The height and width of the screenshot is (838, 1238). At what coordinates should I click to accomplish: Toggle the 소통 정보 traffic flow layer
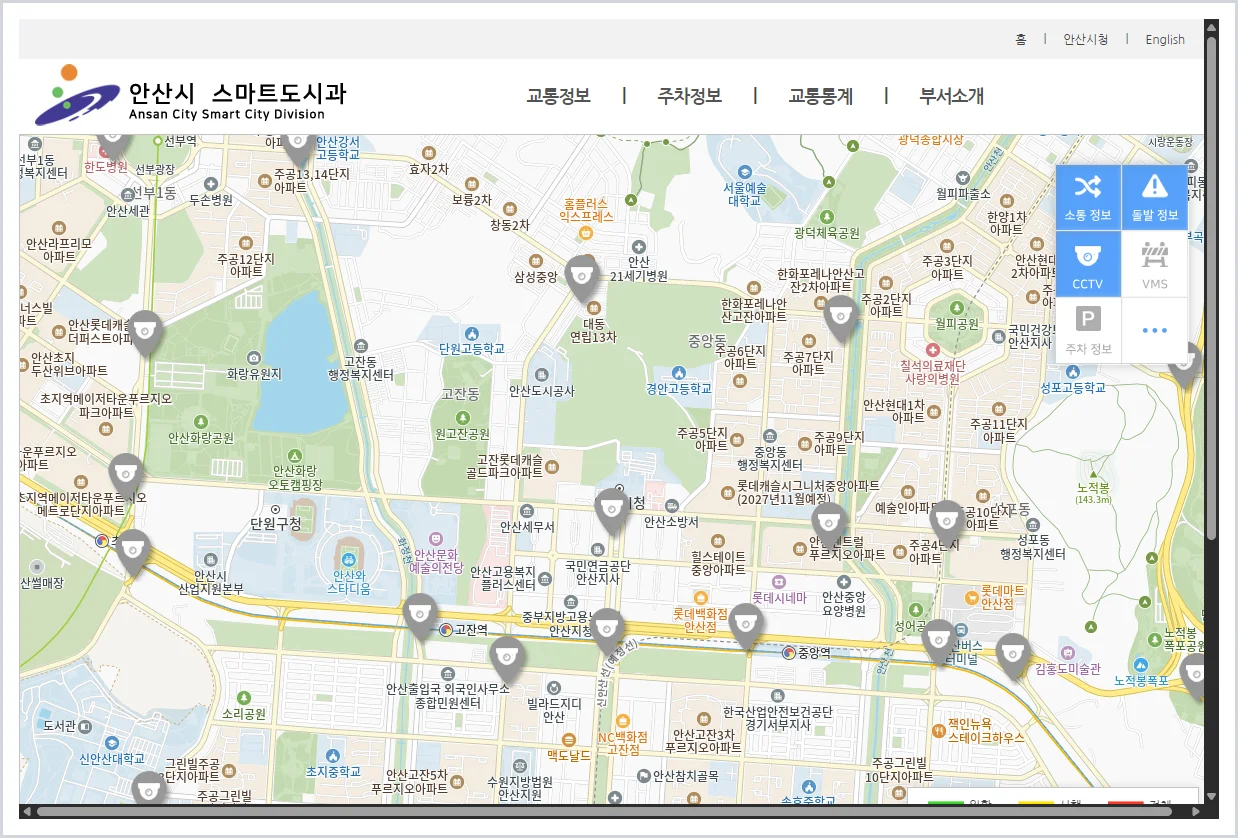coord(1088,197)
